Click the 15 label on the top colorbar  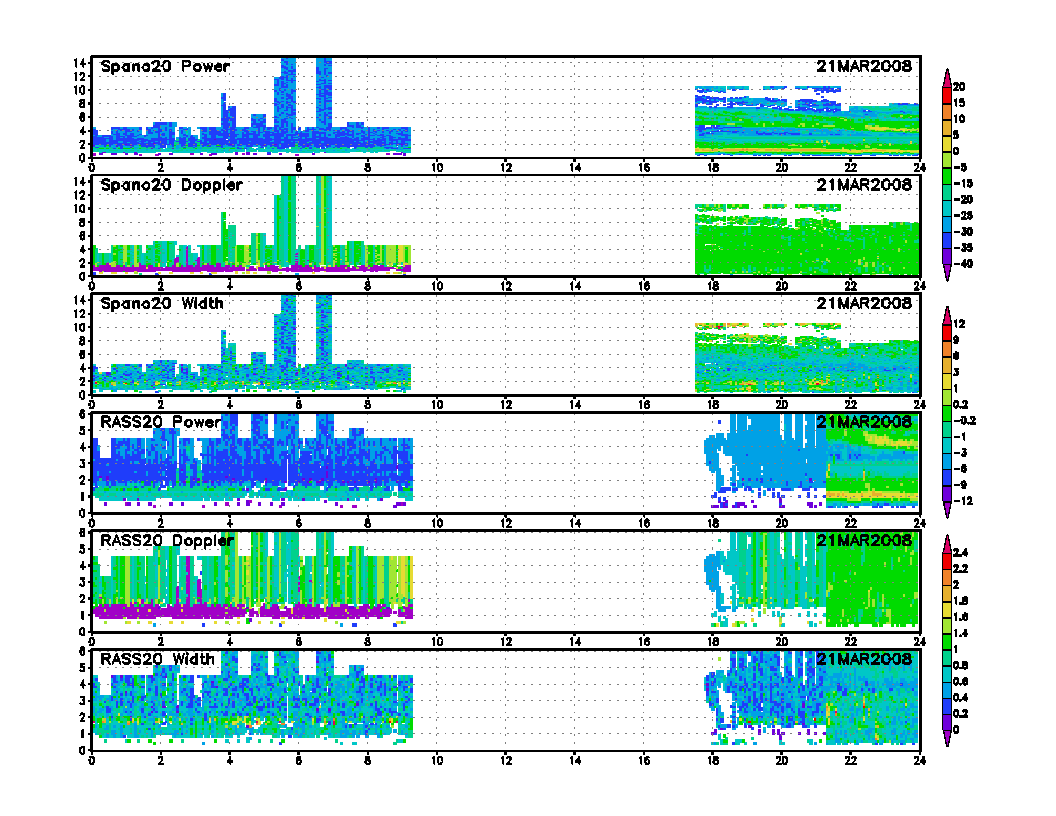click(x=959, y=103)
